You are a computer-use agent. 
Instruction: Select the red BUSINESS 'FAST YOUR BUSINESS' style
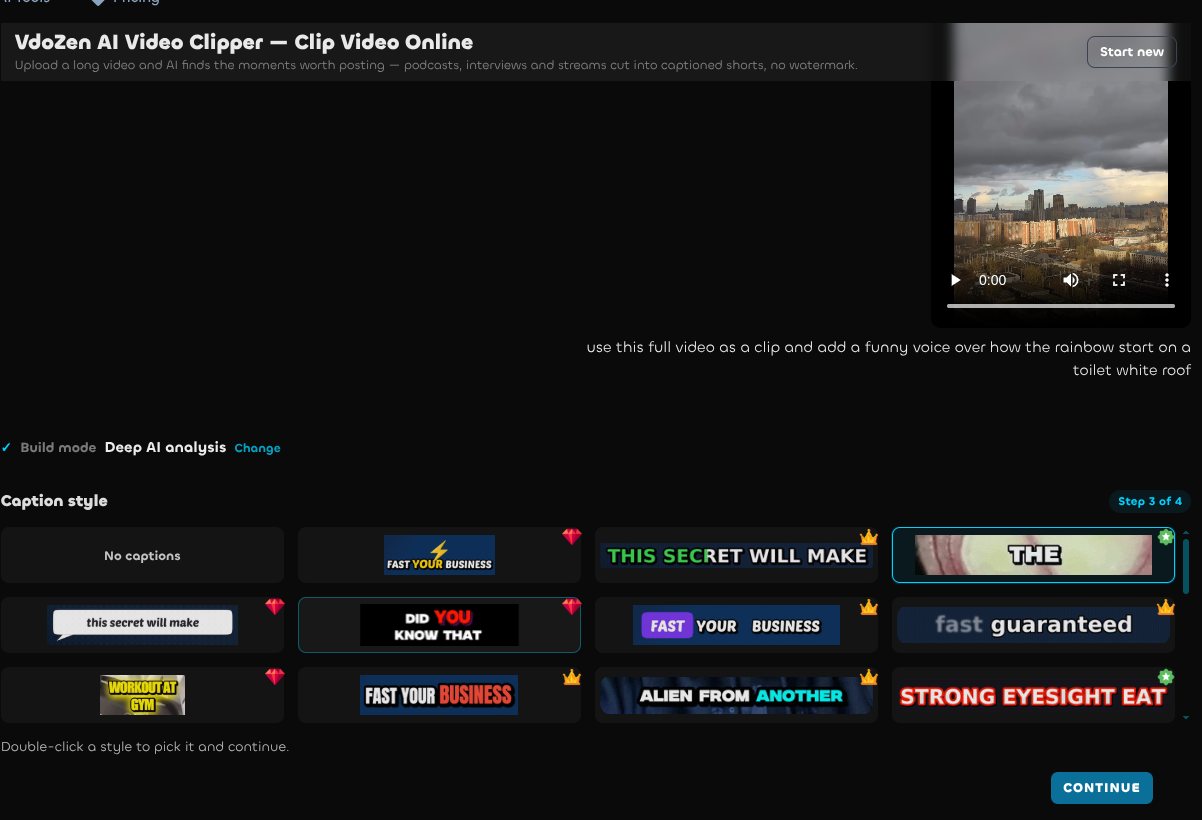click(439, 695)
